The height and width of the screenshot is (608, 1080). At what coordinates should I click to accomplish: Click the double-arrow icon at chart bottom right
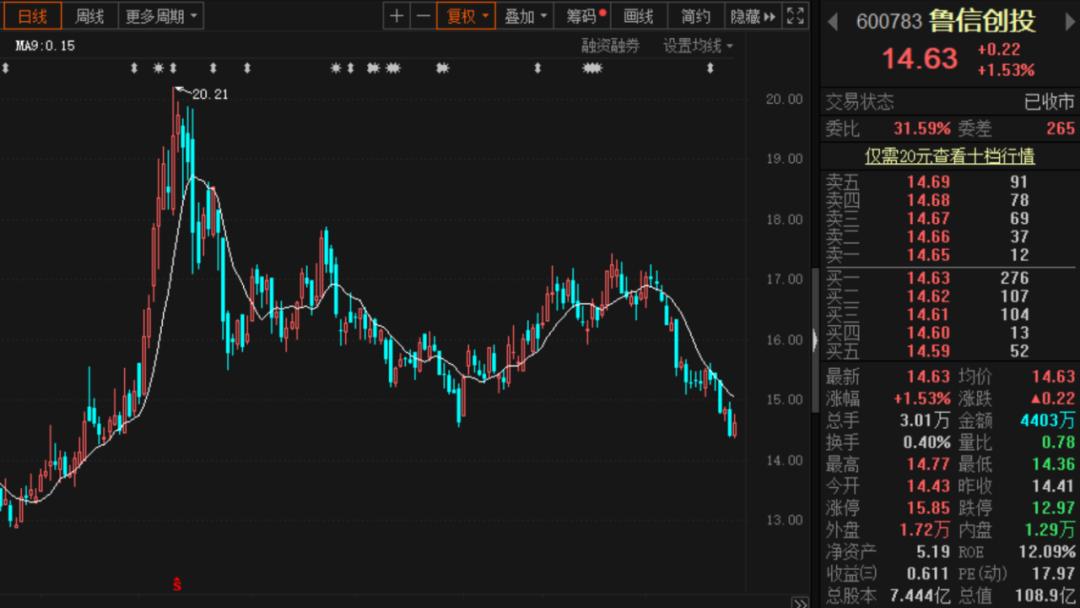pyautogui.click(x=799, y=602)
